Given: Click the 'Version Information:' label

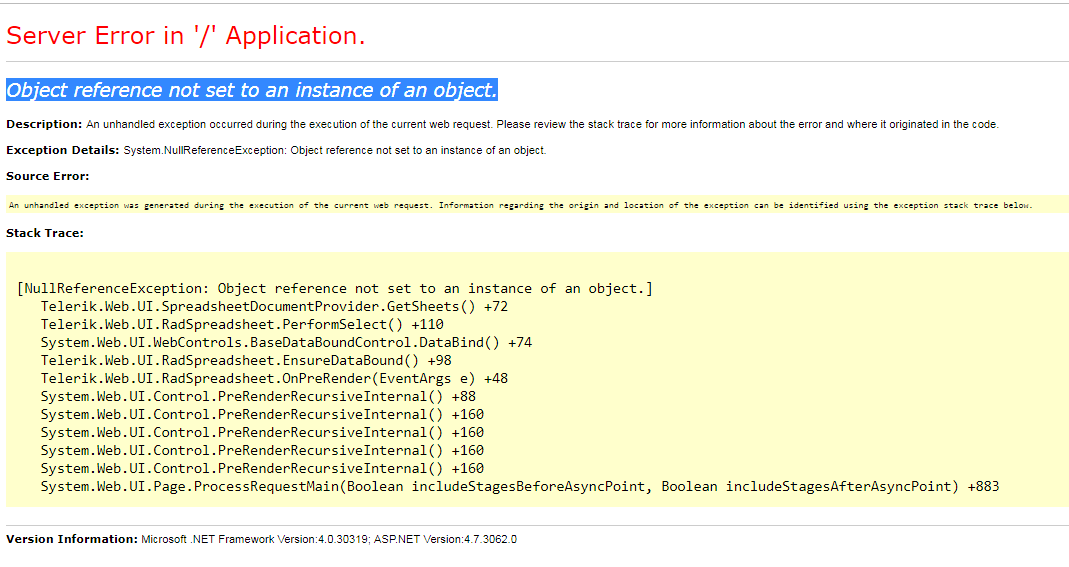Looking at the screenshot, I should (72, 539).
